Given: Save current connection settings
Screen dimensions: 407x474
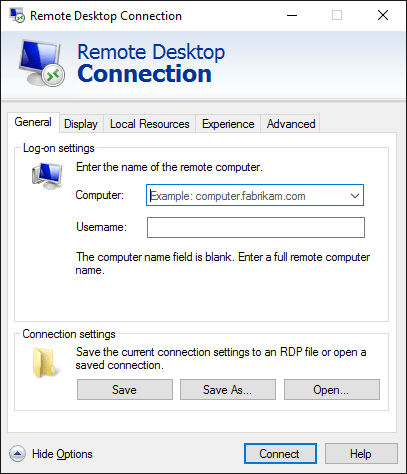Looking at the screenshot, I should point(125,389).
